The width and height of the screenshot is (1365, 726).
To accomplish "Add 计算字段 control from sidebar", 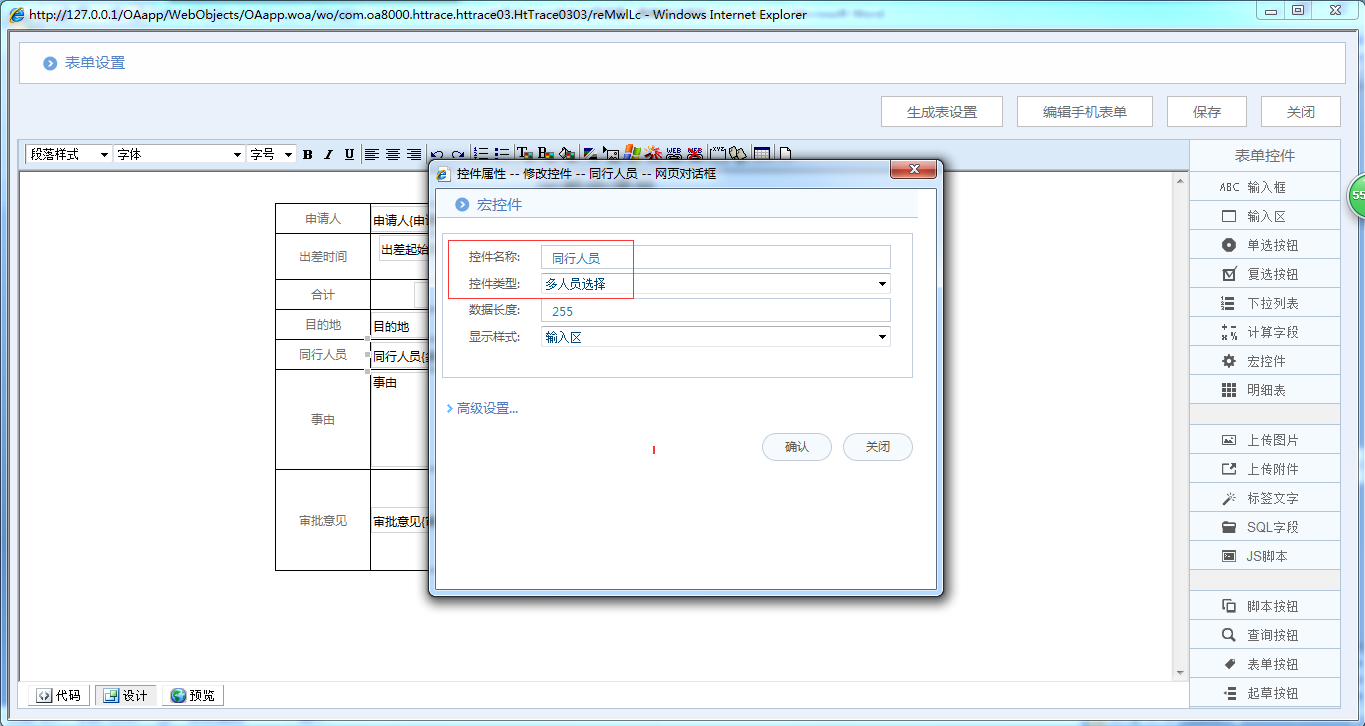I will 1264,332.
